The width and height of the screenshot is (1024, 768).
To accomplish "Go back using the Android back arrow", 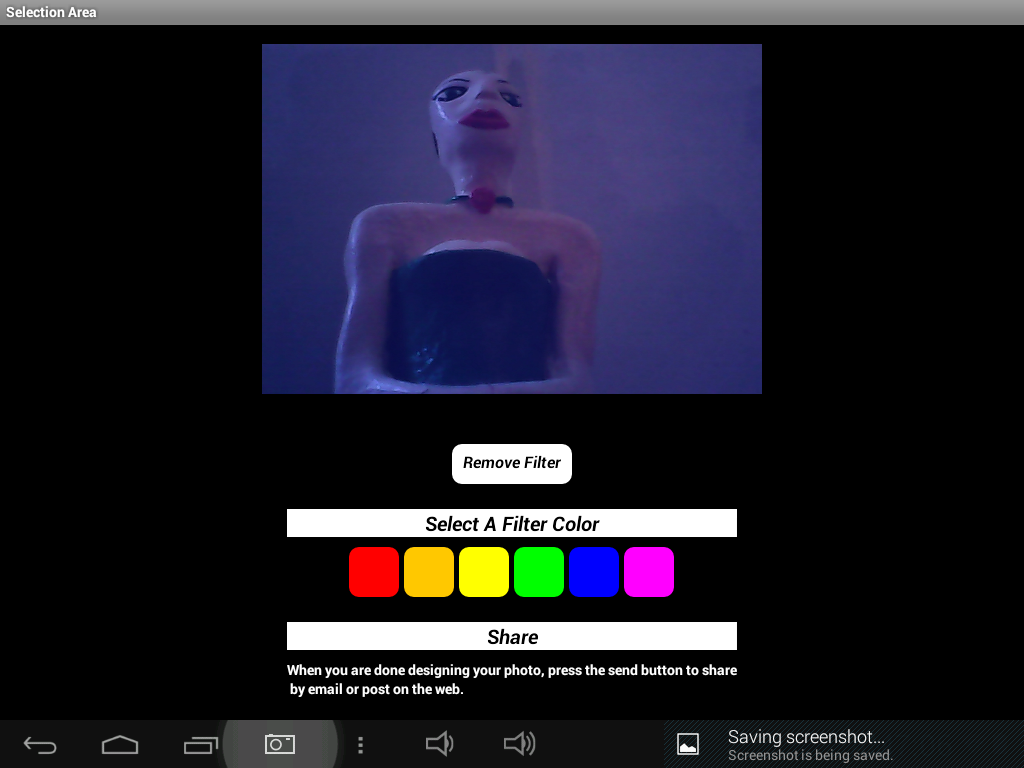I will 40,744.
